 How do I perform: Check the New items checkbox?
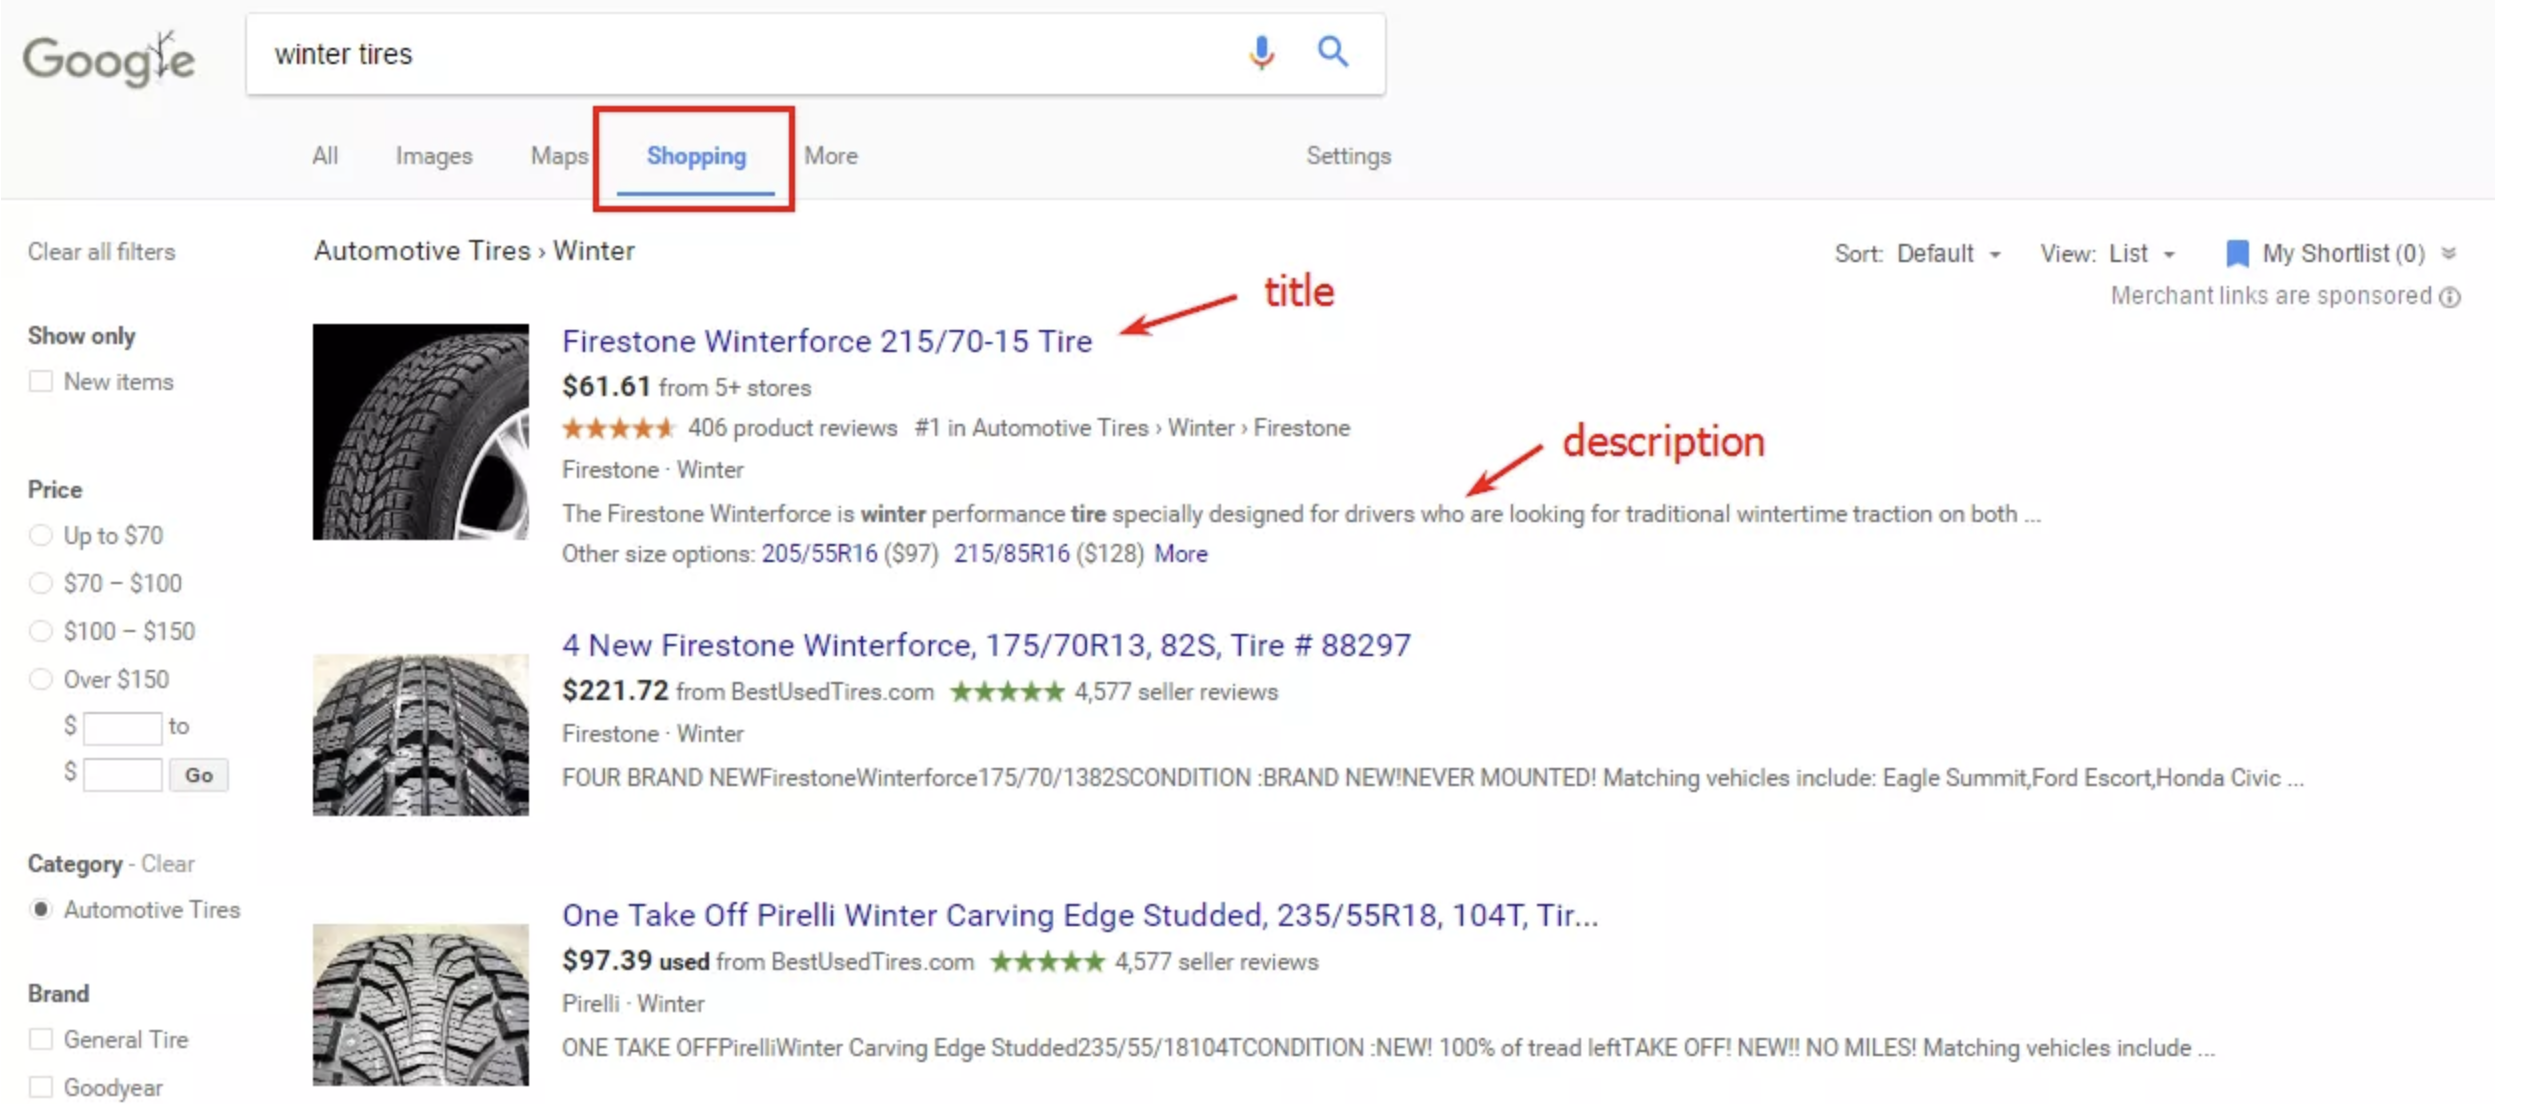click(x=41, y=382)
